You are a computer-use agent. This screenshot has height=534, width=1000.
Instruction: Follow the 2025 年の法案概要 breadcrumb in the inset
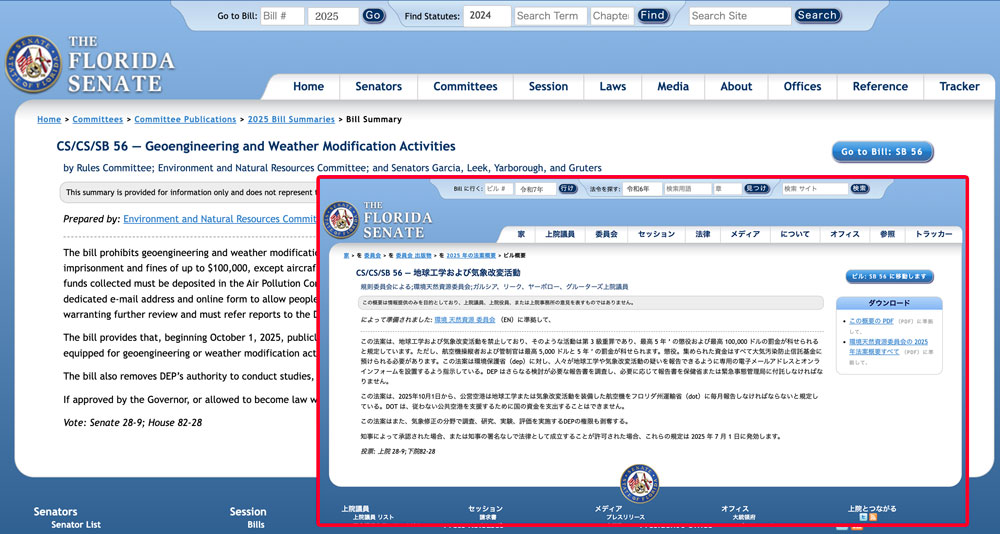click(x=471, y=255)
